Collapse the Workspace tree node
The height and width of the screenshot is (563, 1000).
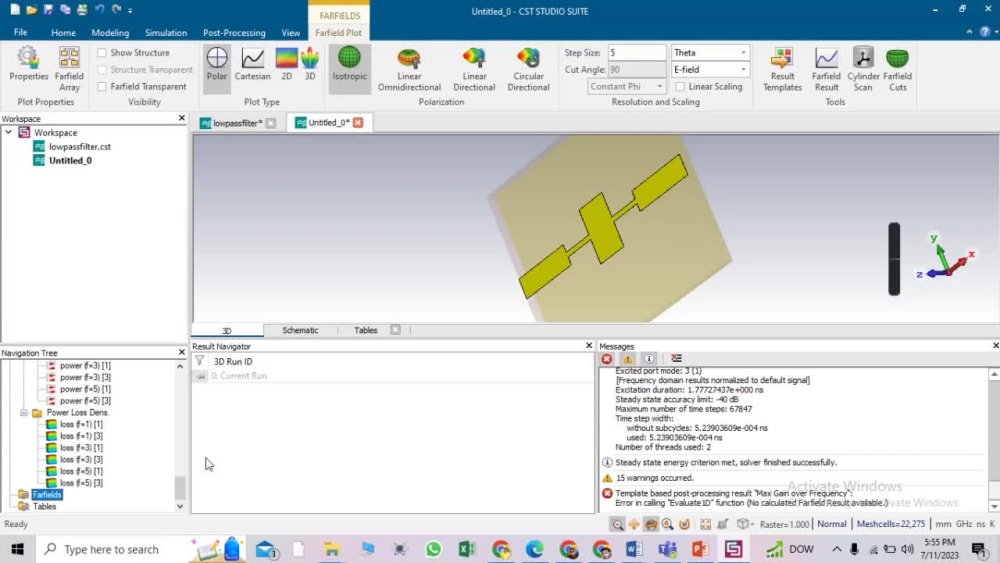tap(8, 132)
